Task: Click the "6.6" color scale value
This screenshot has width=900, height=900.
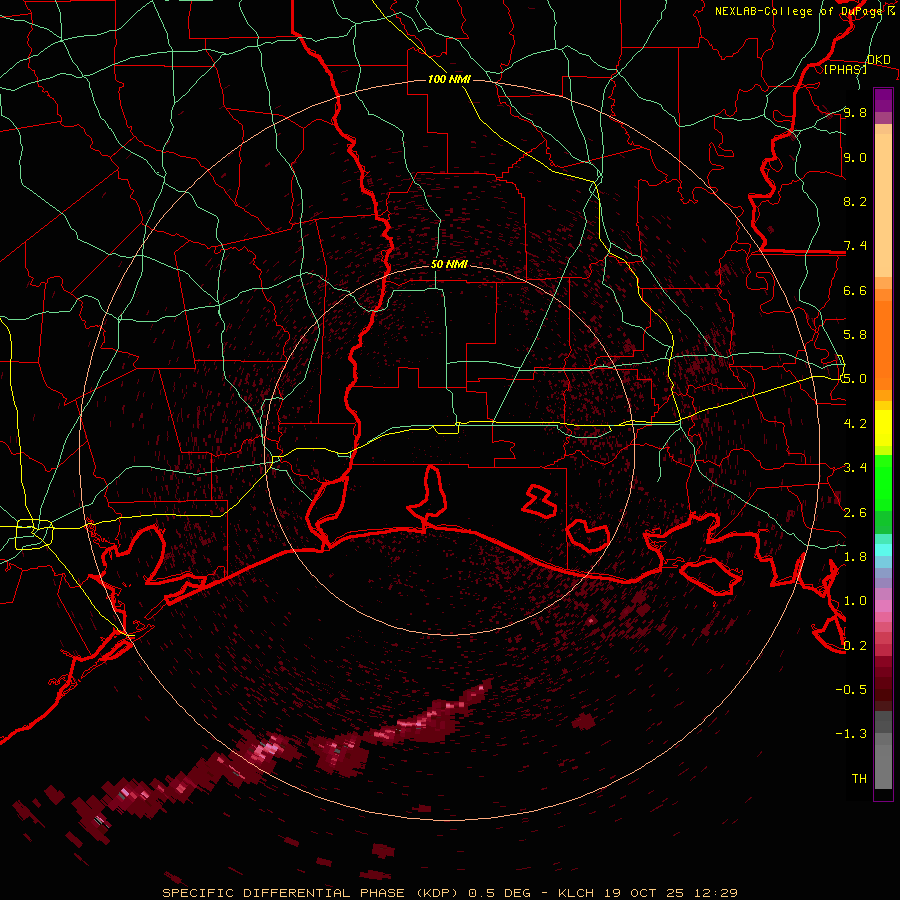Action: pos(855,290)
